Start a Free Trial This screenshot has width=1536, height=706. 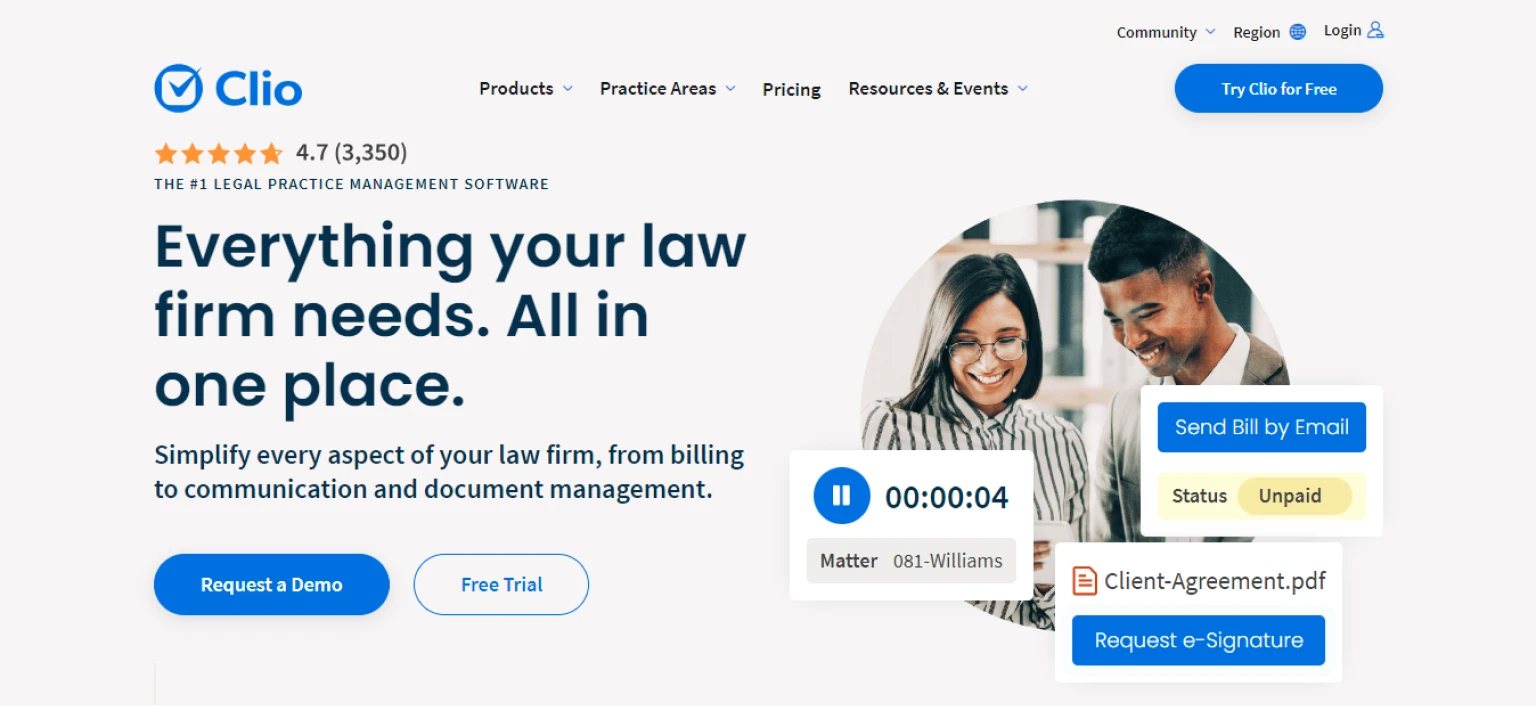tap(501, 585)
